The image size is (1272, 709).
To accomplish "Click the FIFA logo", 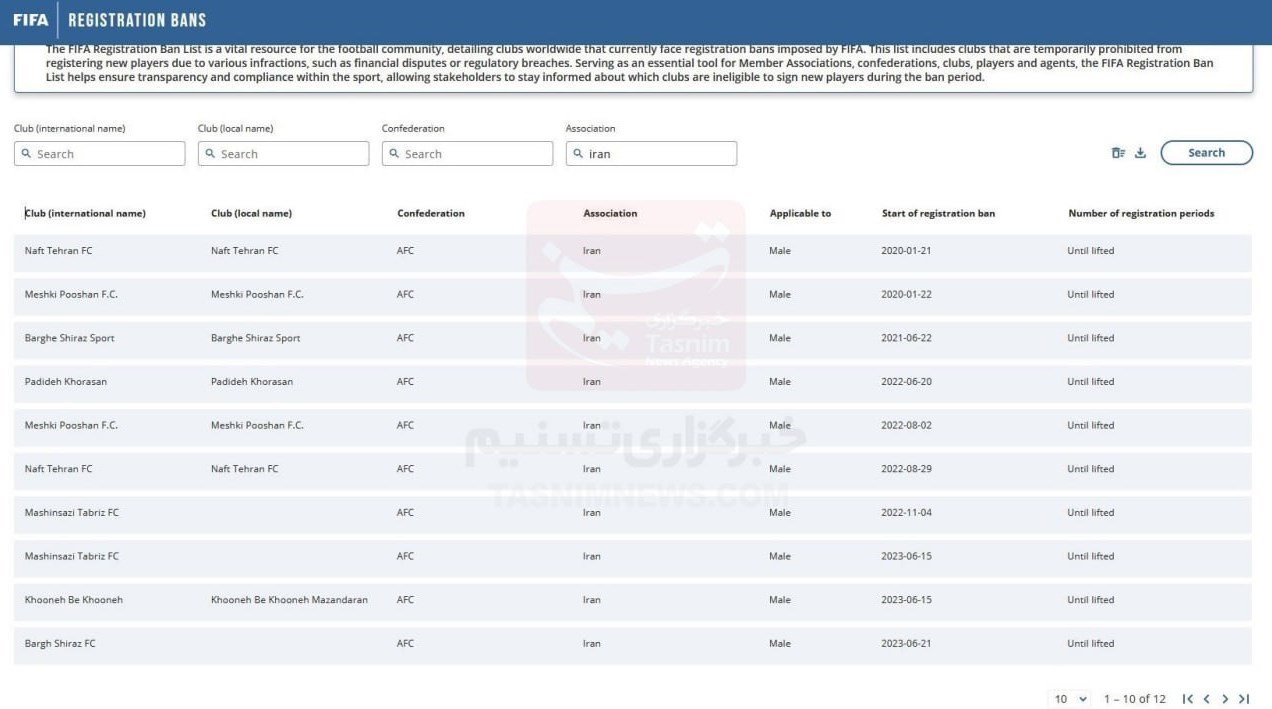I will click(x=31, y=18).
